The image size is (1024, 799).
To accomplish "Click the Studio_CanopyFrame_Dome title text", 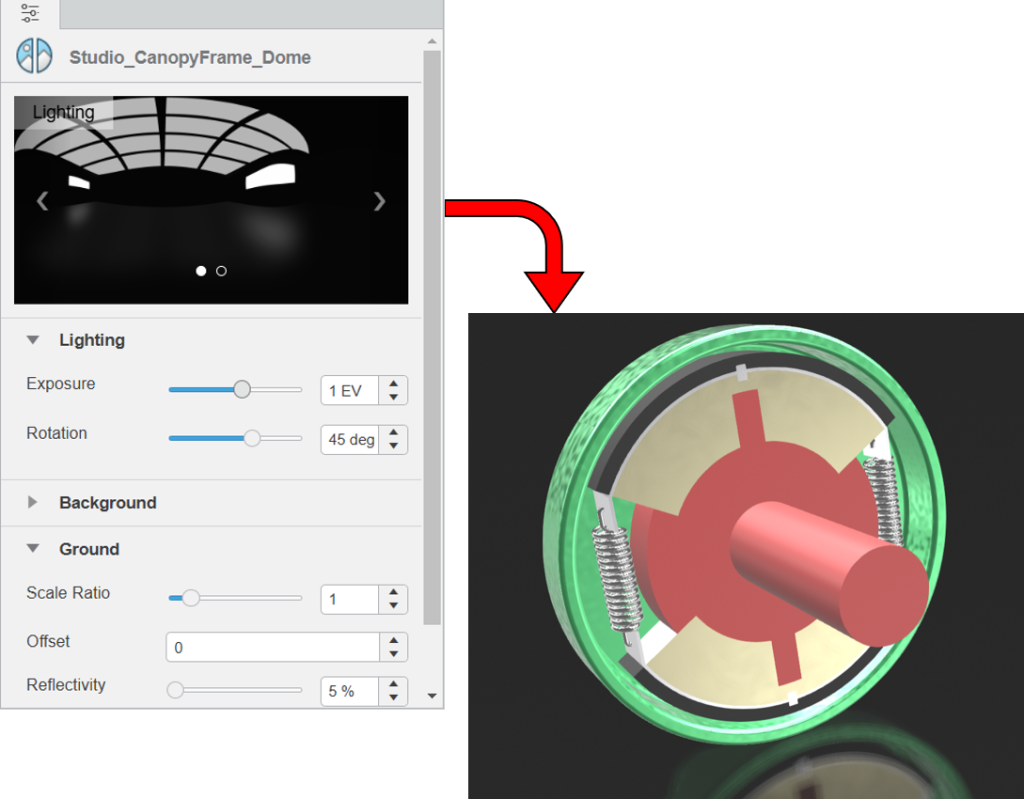I will click(190, 57).
